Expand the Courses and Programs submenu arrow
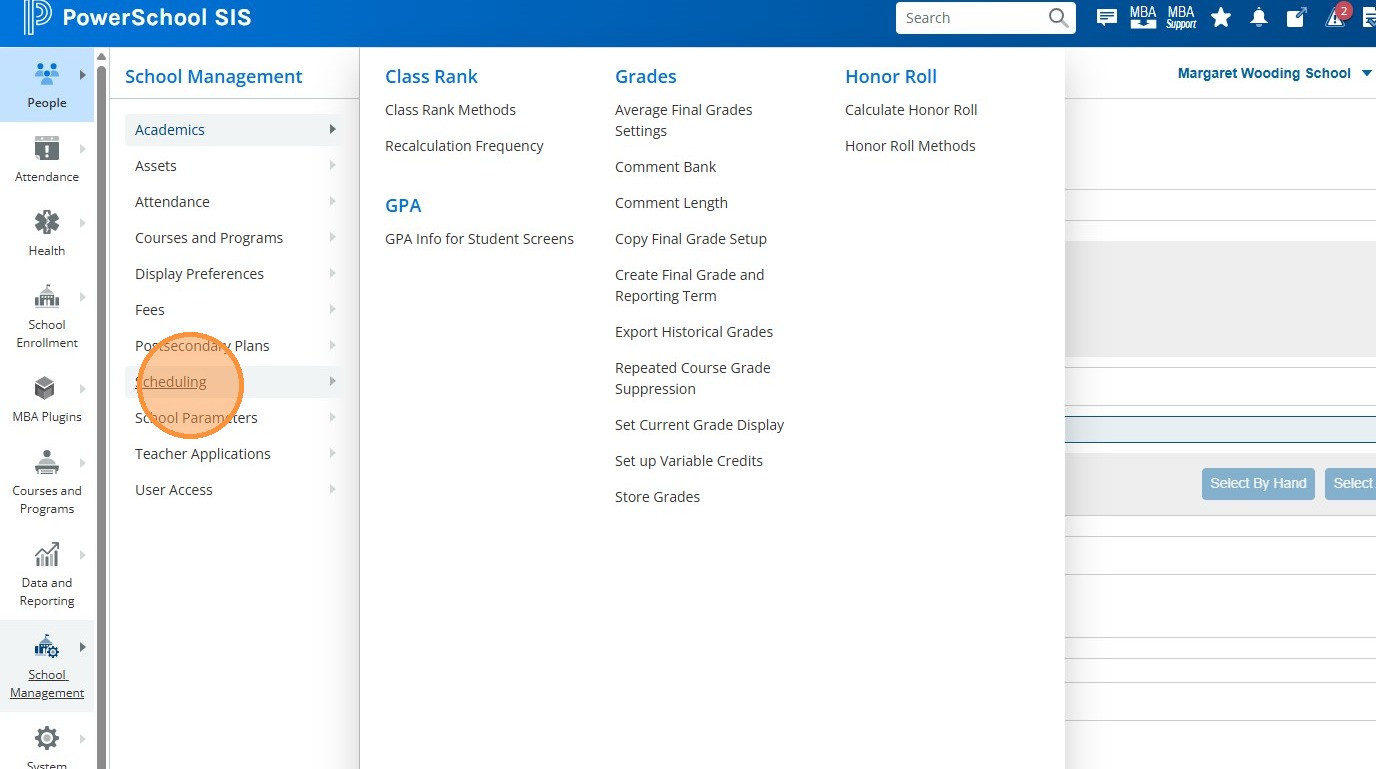This screenshot has height=769, width=1376. pyautogui.click(x=332, y=238)
